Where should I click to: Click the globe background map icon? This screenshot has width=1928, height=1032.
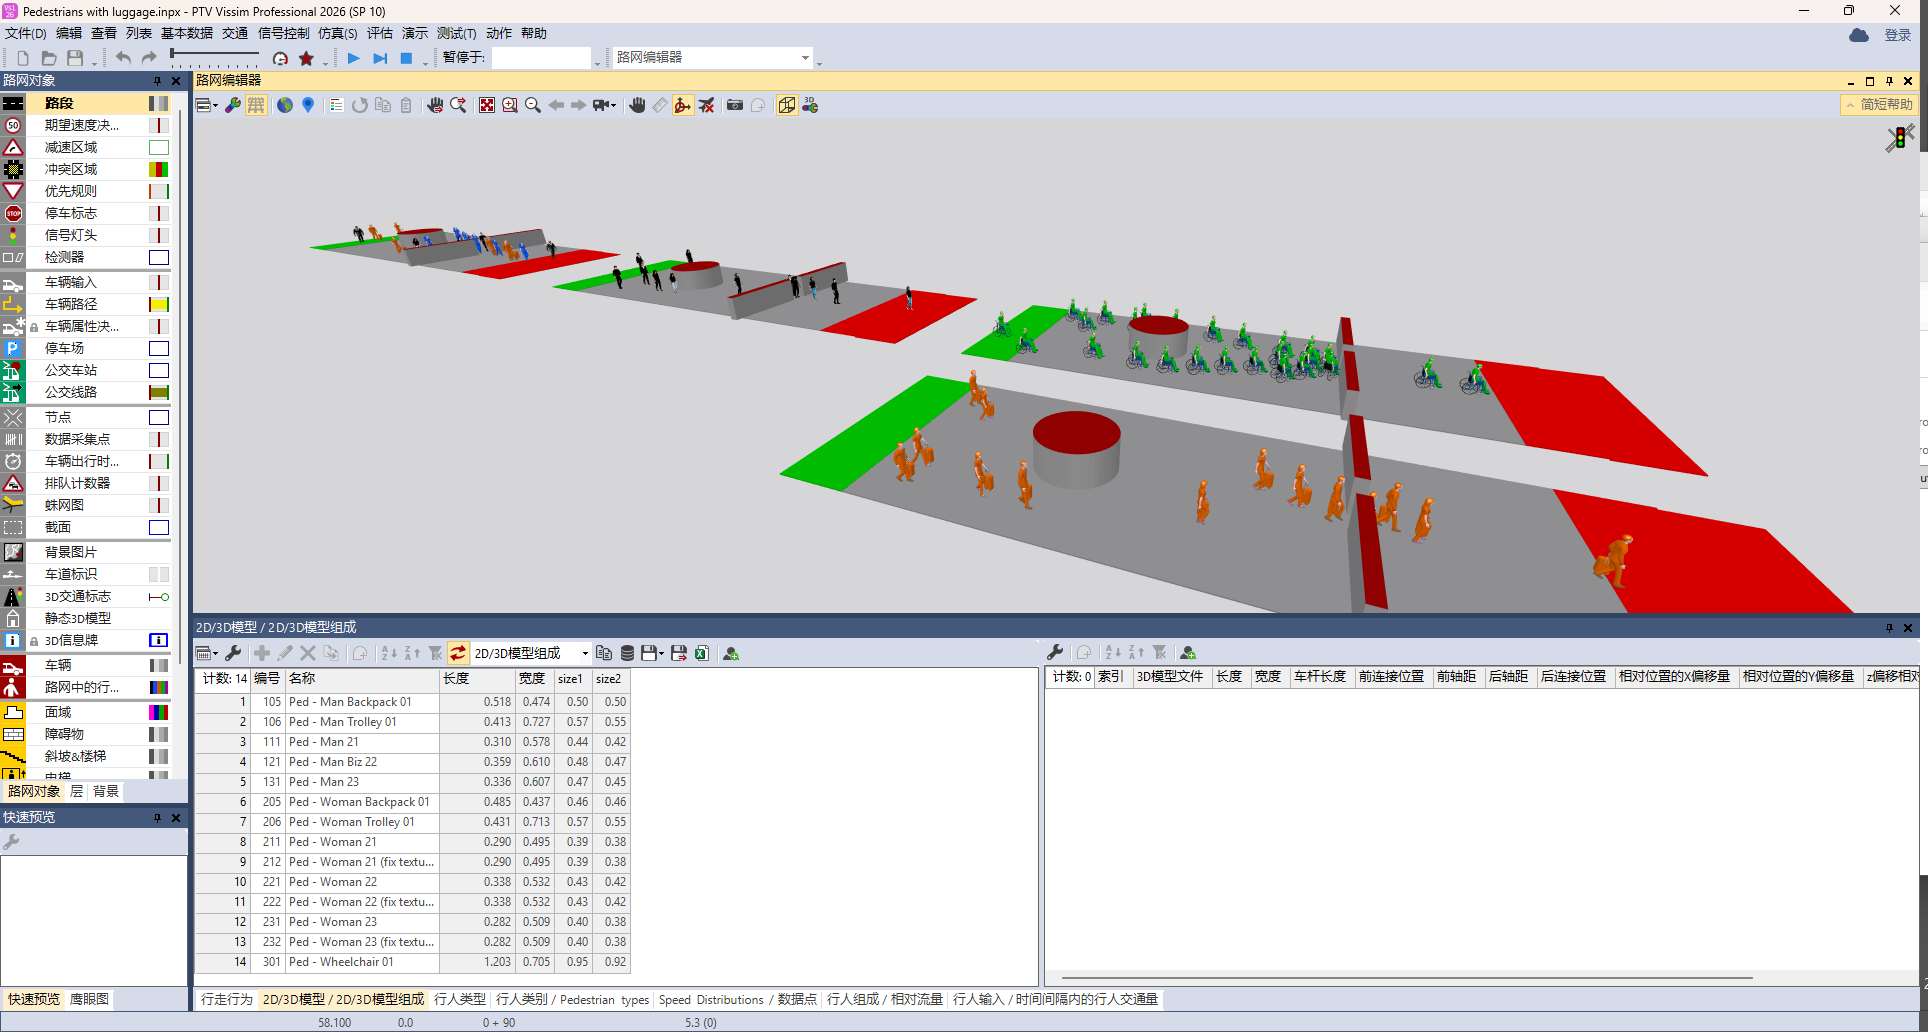click(x=285, y=105)
